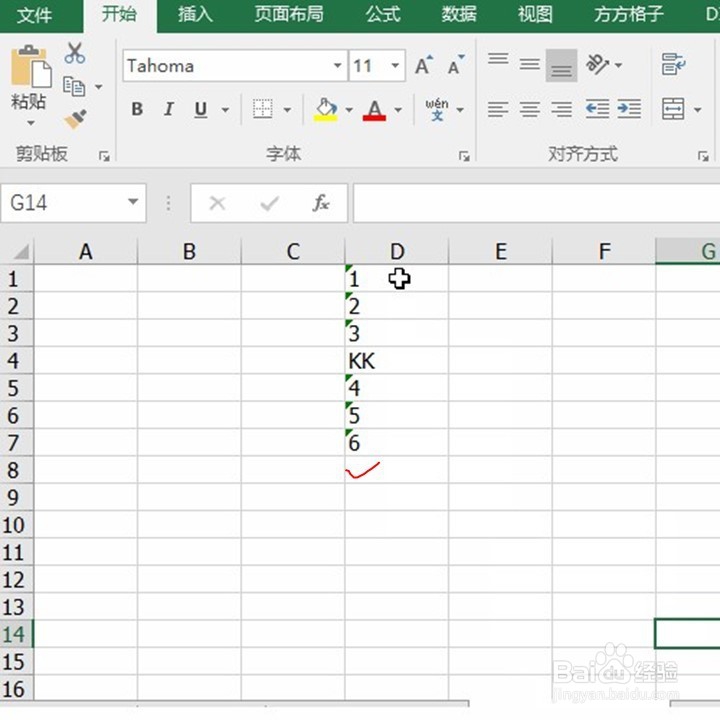
Task: Toggle Underline formatting
Action: [201, 109]
